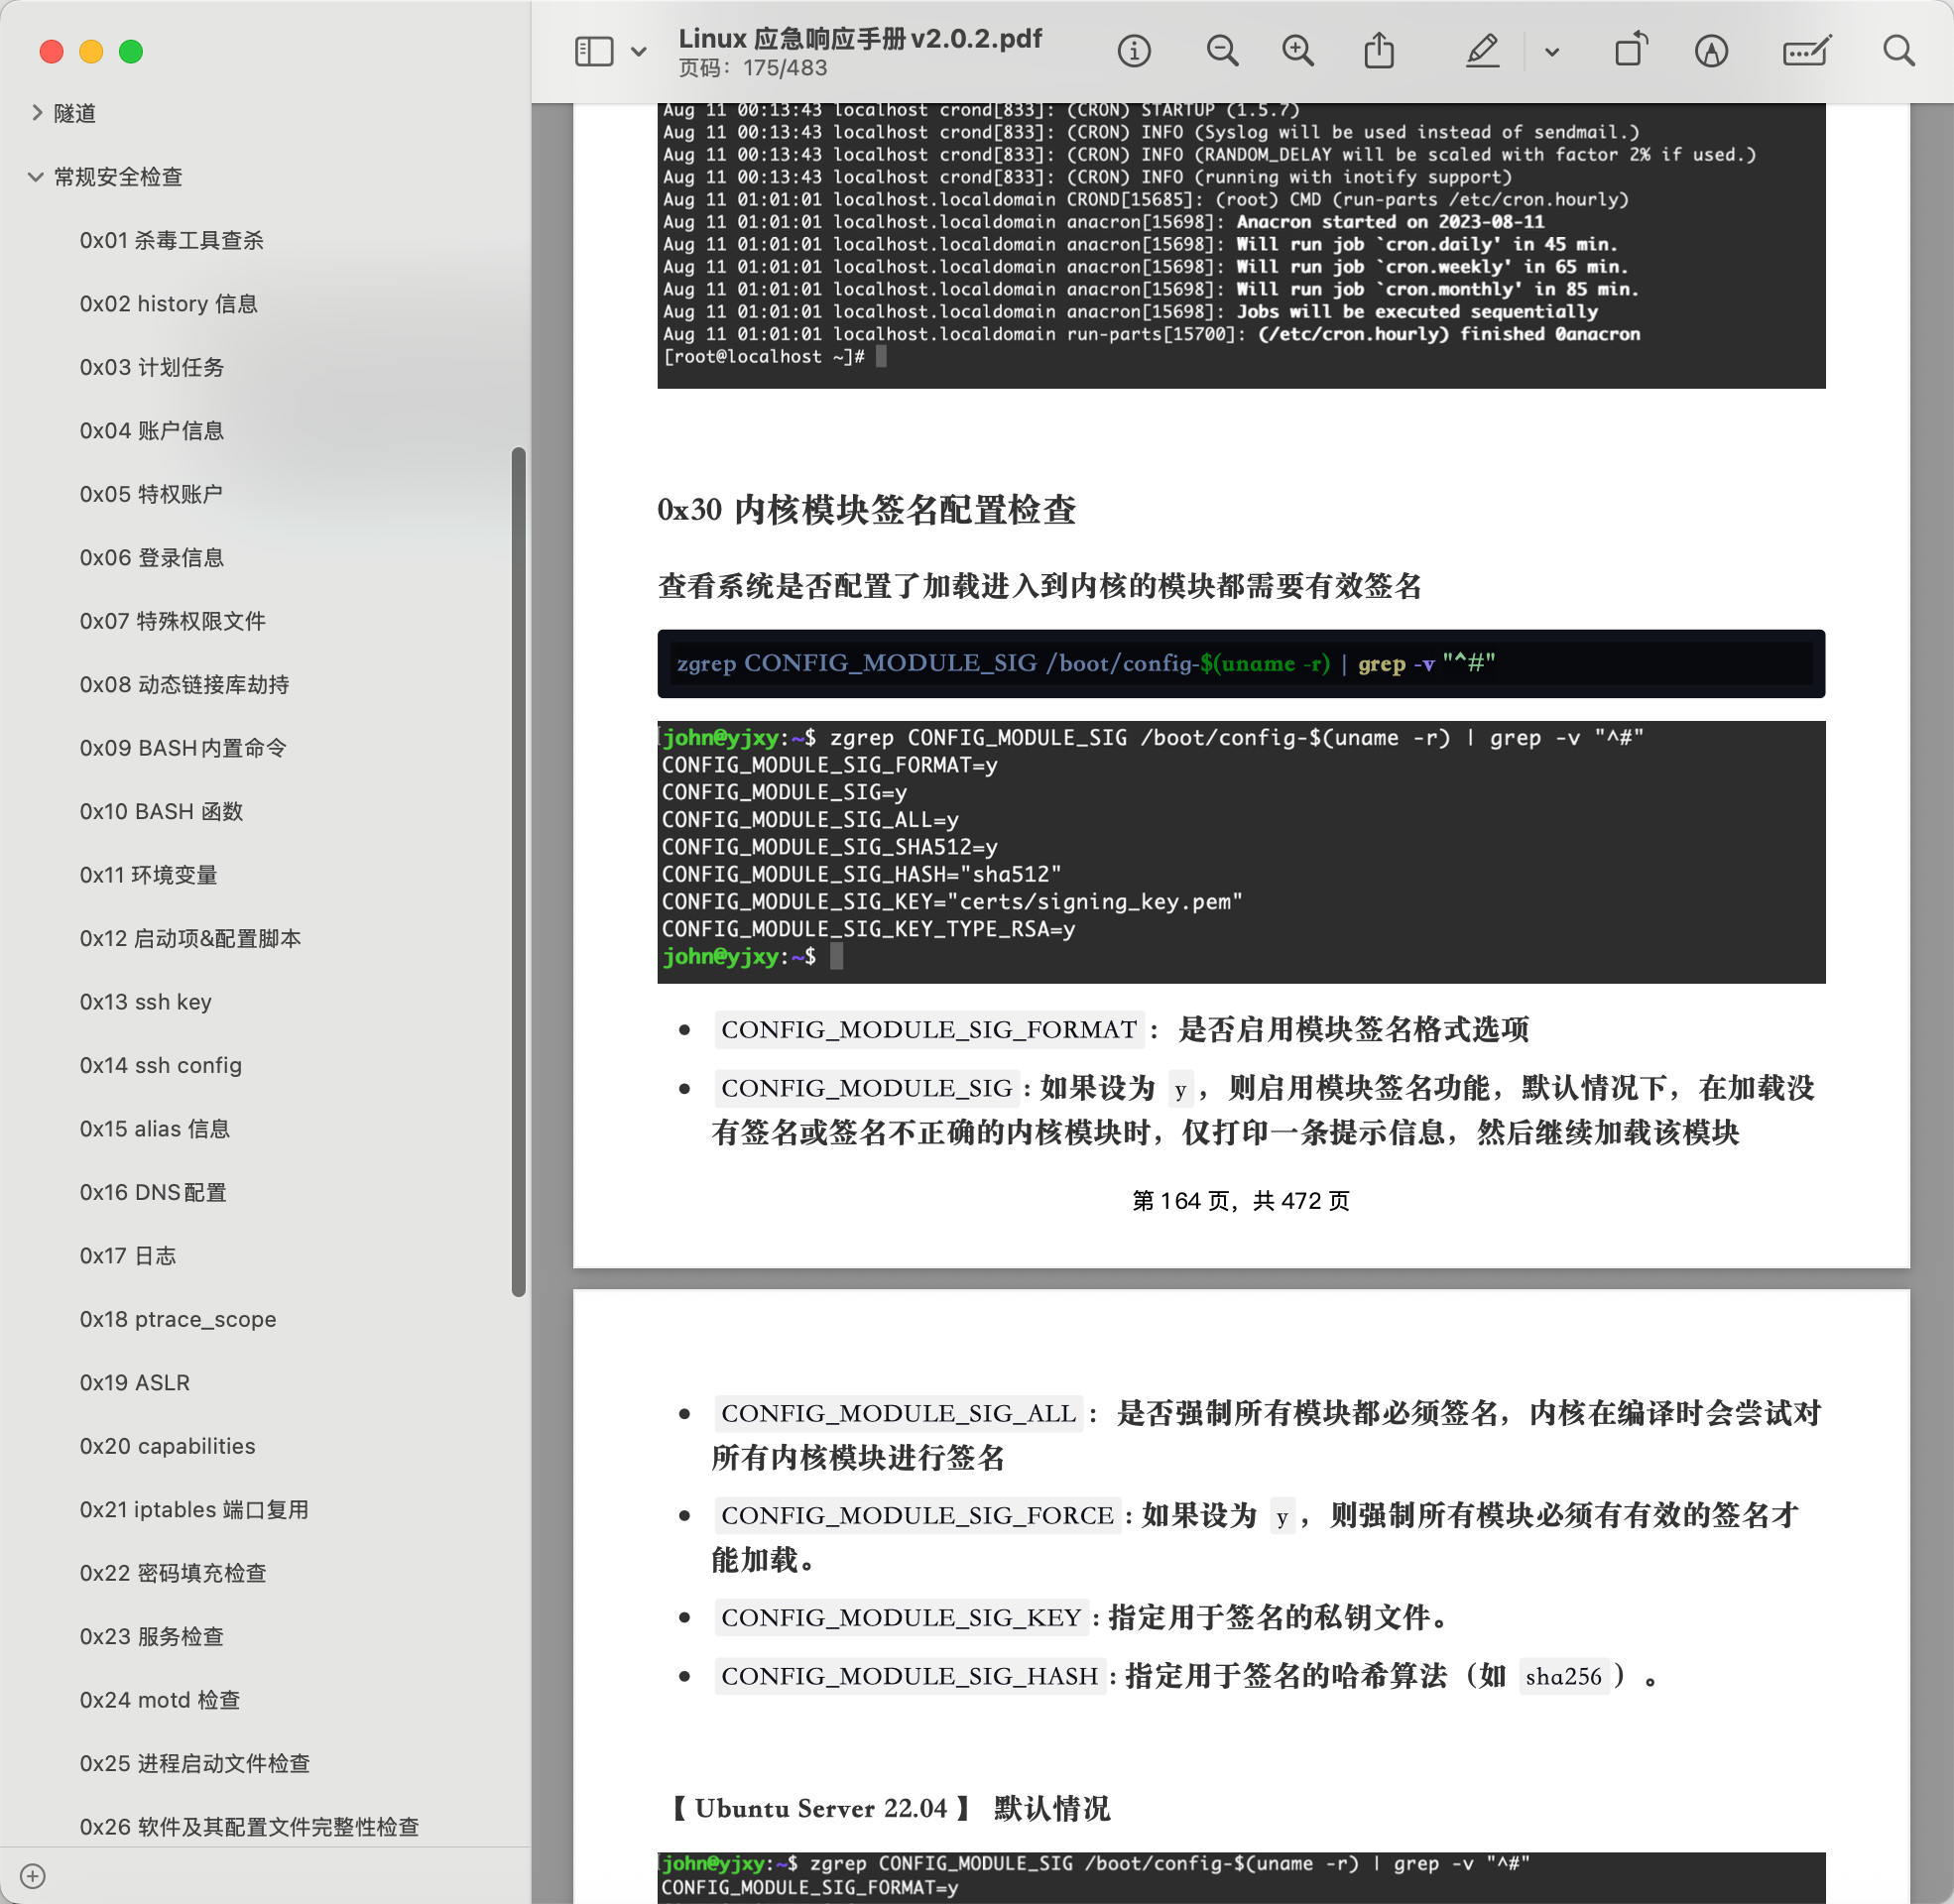
Task: Open search in document
Action: coord(1898,51)
